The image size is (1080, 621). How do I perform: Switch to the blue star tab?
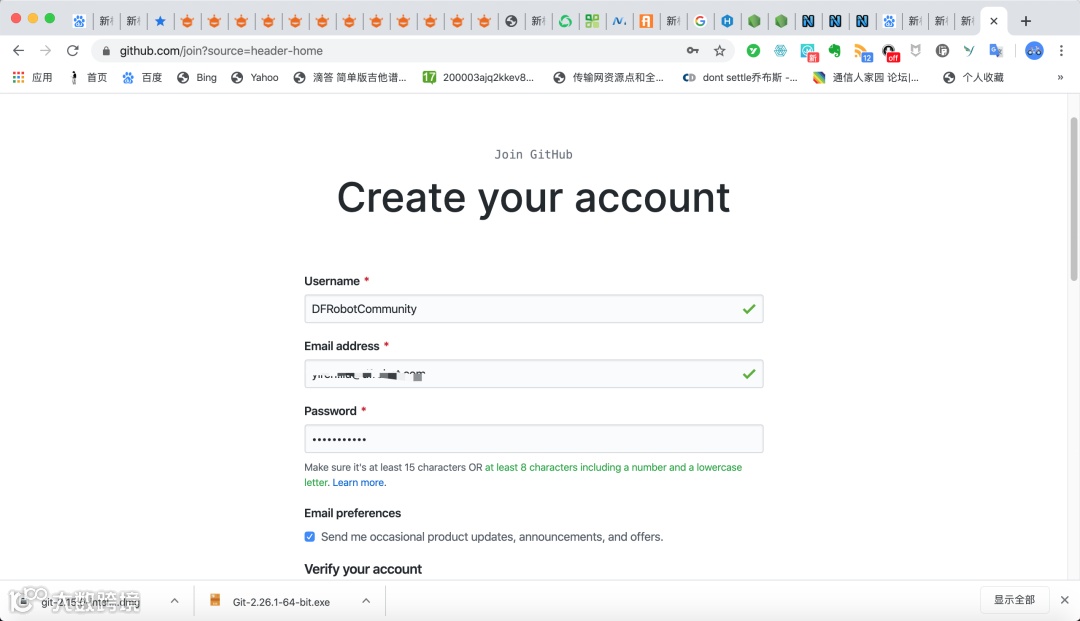pyautogui.click(x=160, y=21)
